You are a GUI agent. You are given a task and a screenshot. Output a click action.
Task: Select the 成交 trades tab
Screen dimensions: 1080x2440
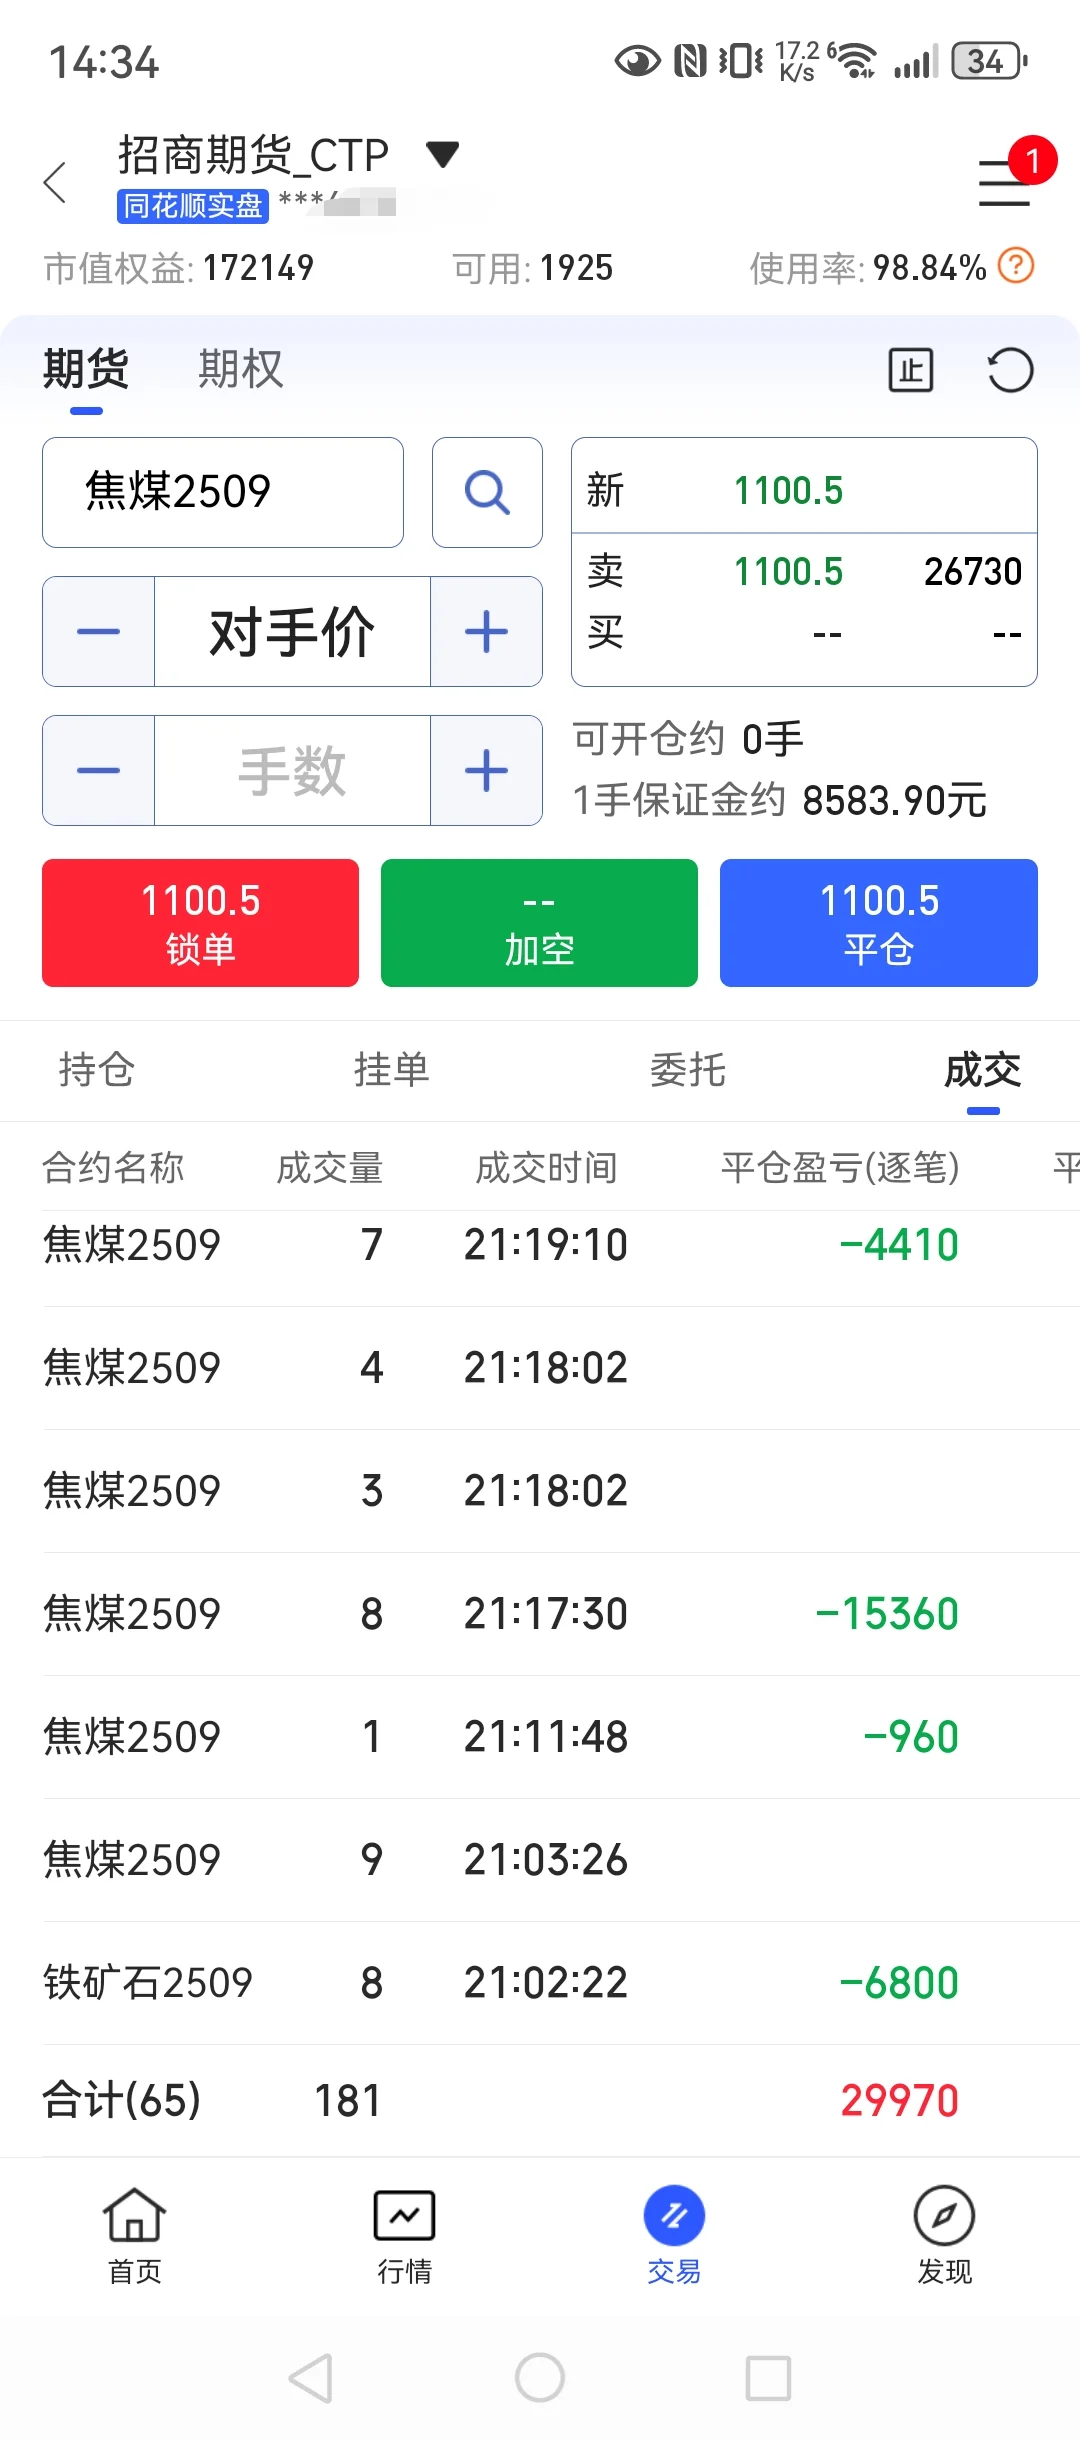point(983,1070)
